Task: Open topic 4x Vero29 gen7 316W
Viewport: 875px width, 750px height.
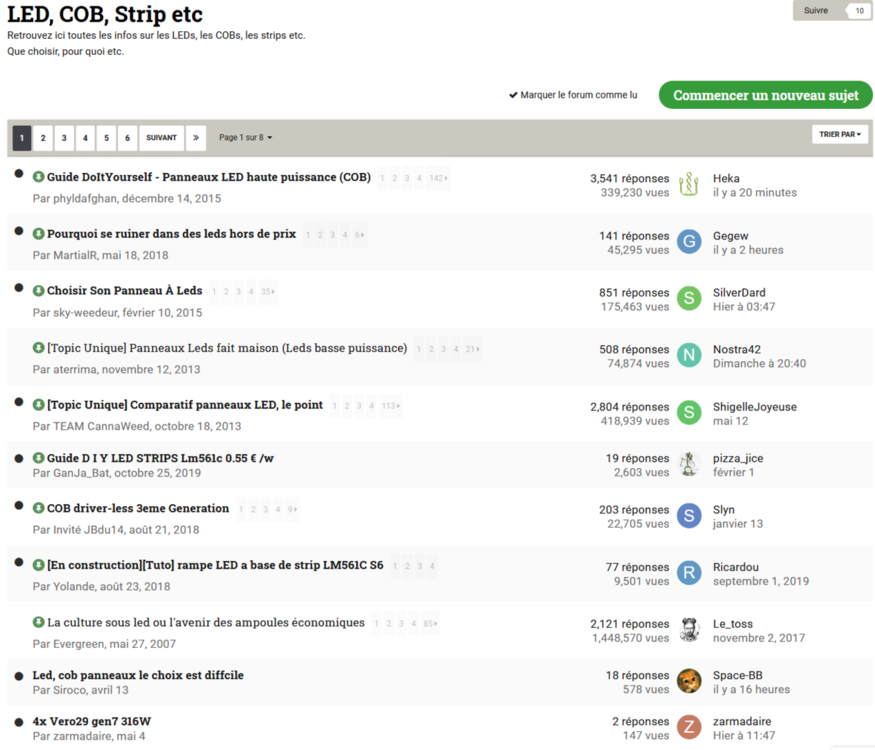Action: pos(92,721)
